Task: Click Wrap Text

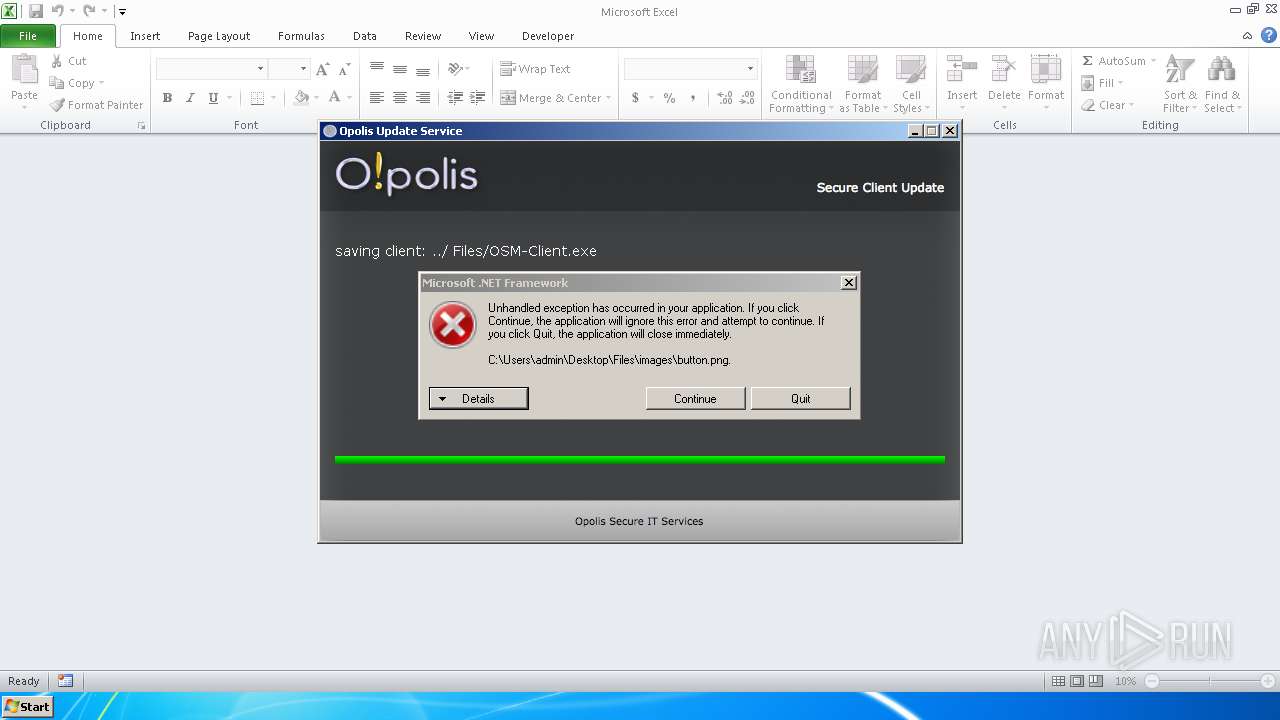Action: coord(535,69)
